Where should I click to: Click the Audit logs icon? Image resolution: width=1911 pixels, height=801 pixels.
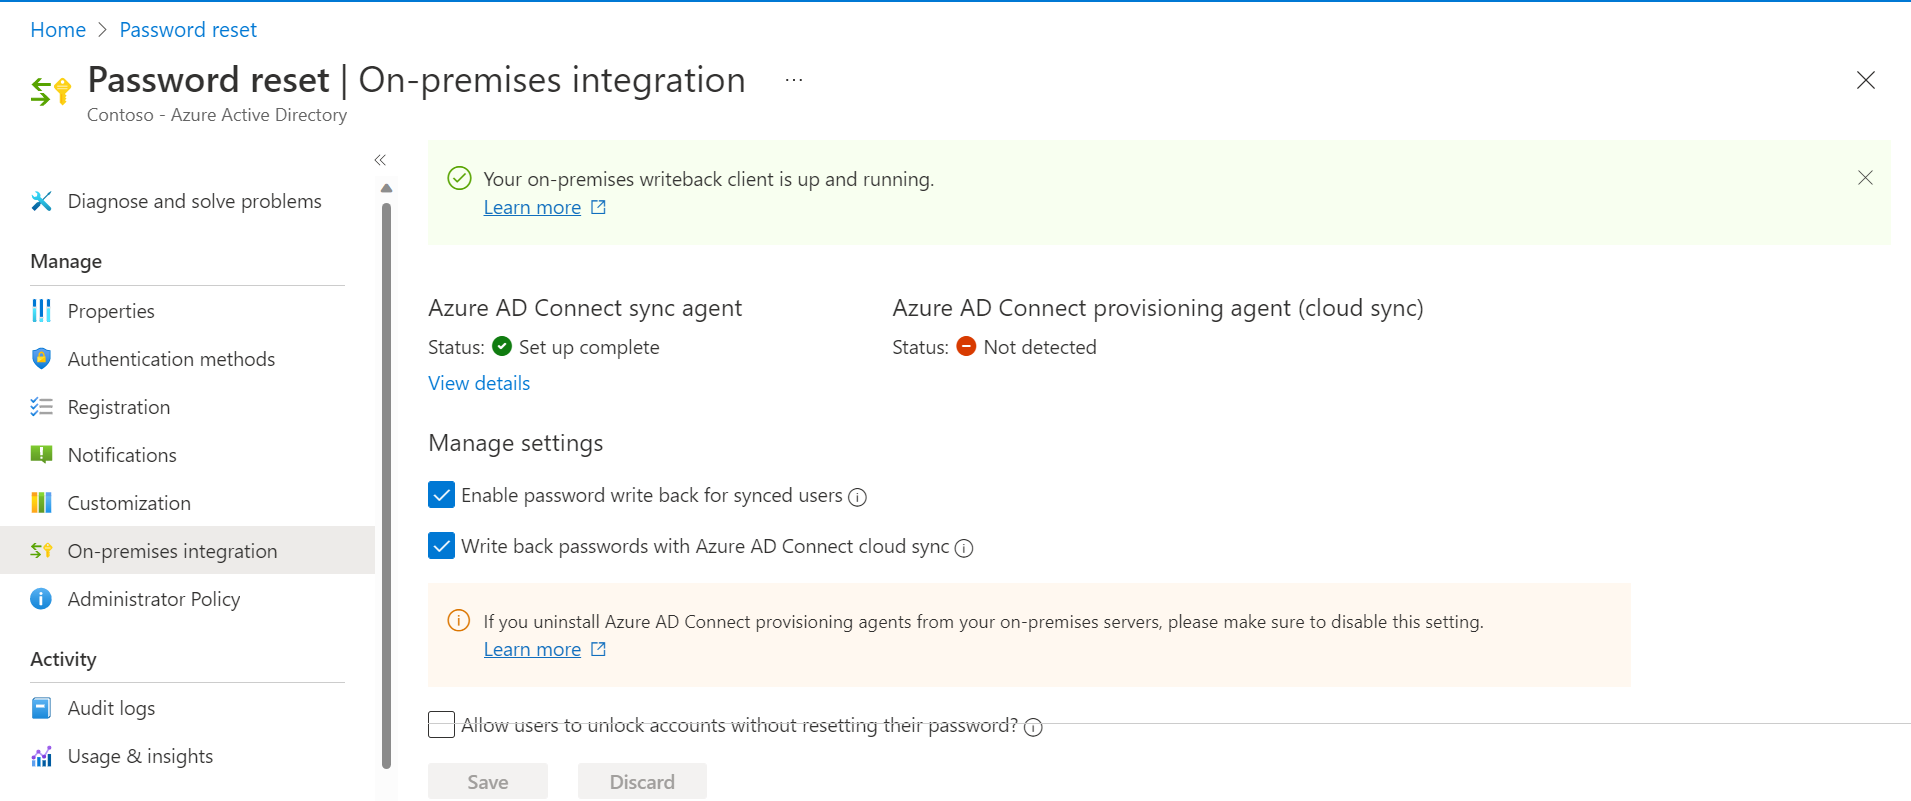click(x=41, y=707)
